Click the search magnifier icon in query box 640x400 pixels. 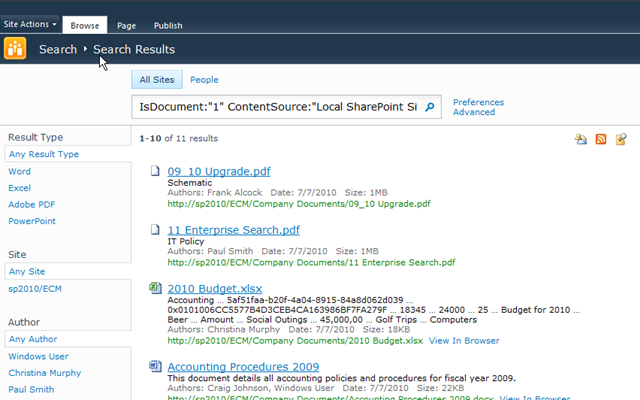[x=429, y=107]
